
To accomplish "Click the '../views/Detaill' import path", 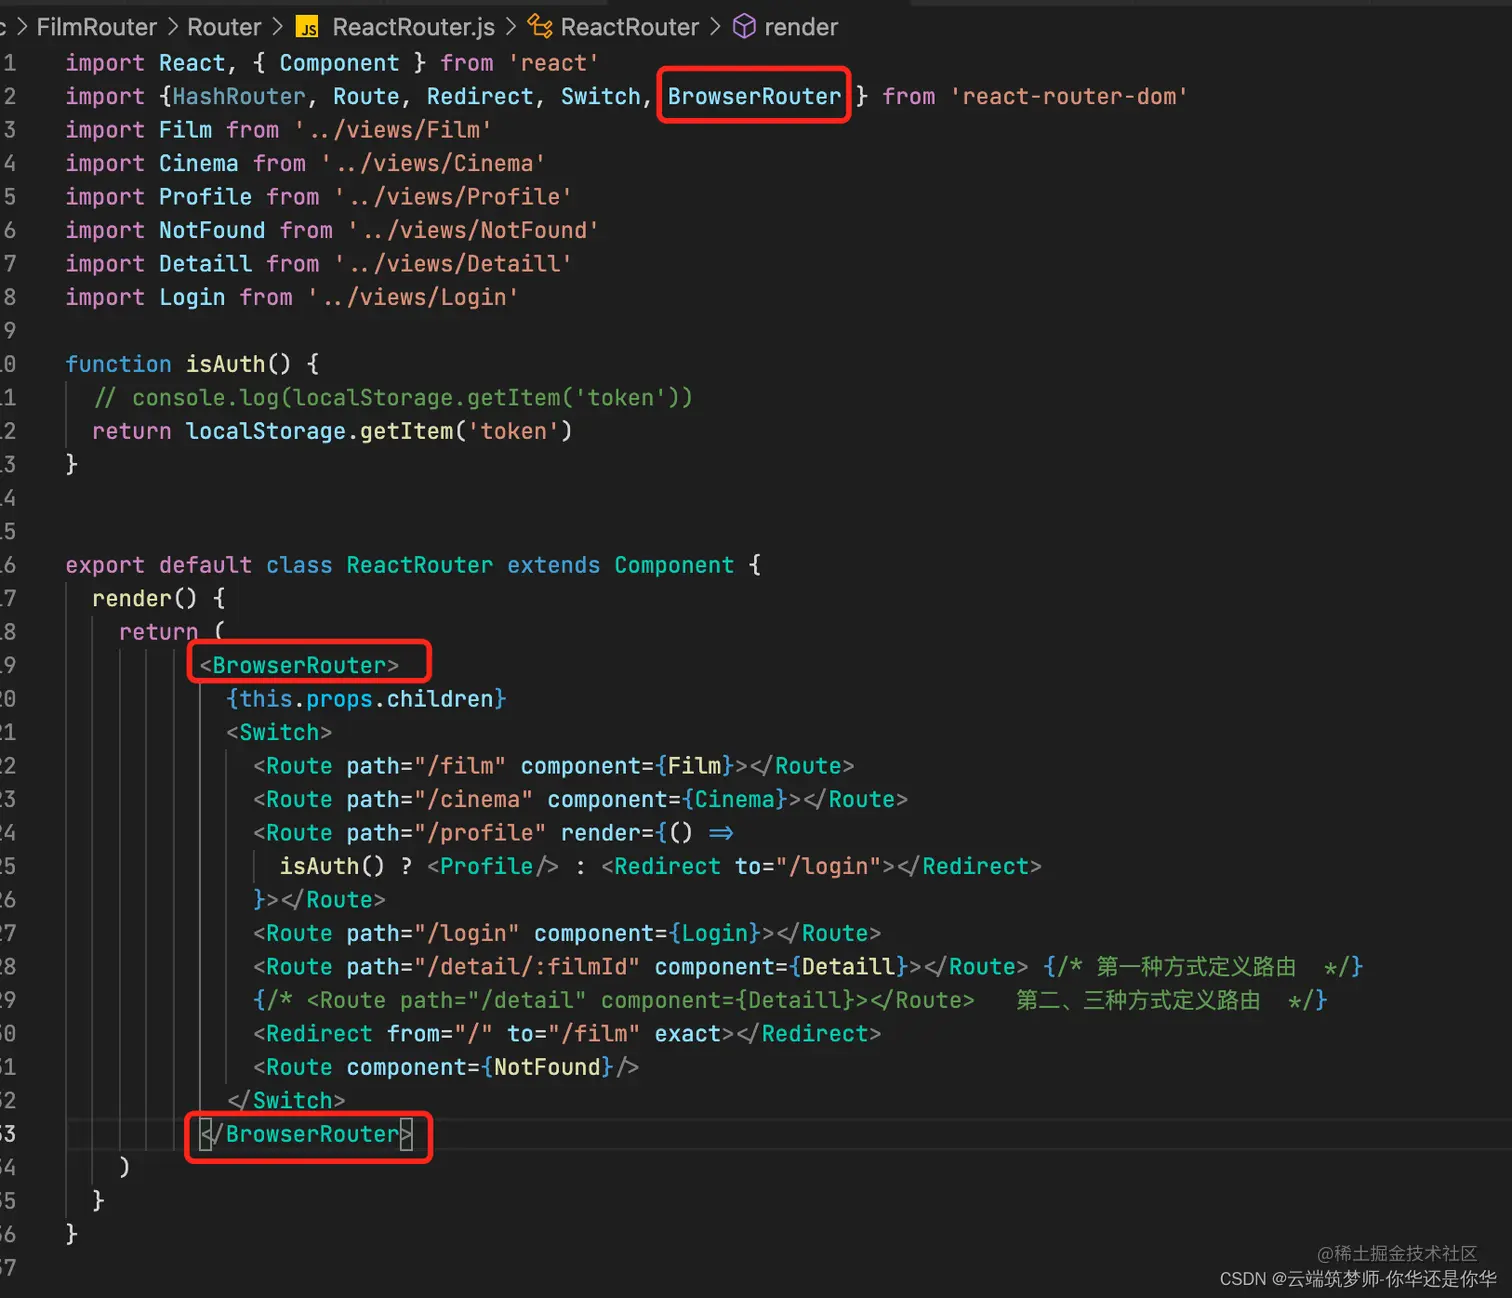I will 453,264.
